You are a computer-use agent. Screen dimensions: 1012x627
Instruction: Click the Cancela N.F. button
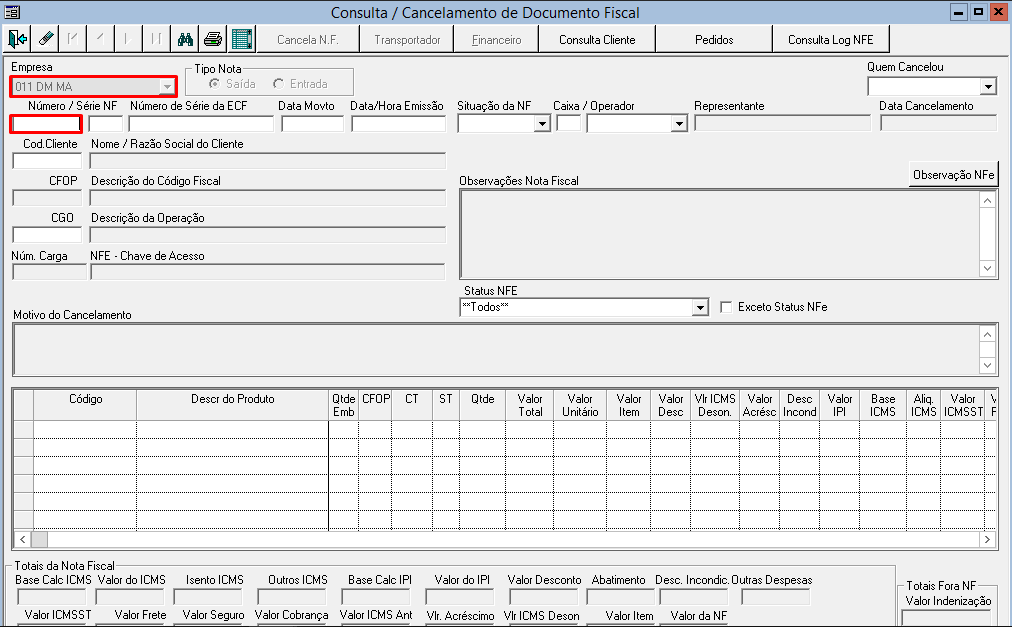point(307,39)
